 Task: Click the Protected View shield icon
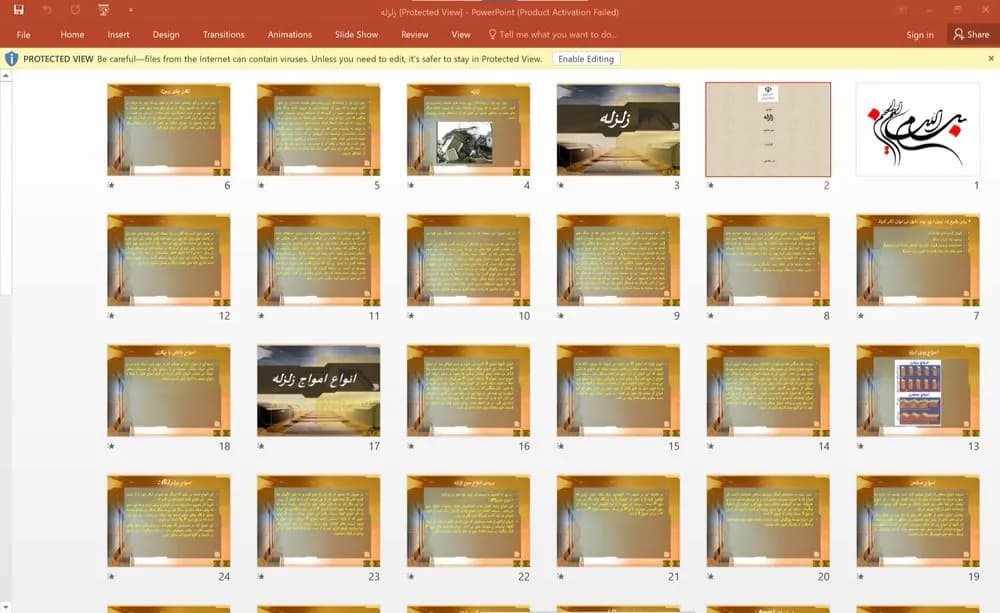(11, 59)
